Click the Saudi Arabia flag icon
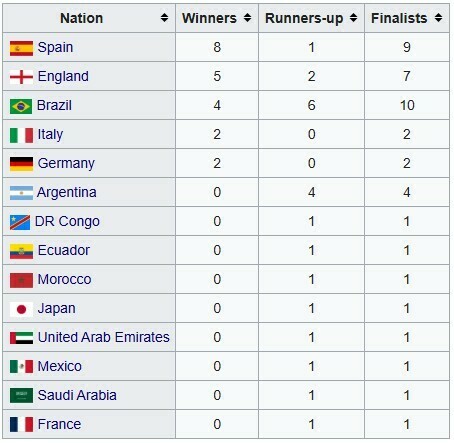 tap(21, 396)
